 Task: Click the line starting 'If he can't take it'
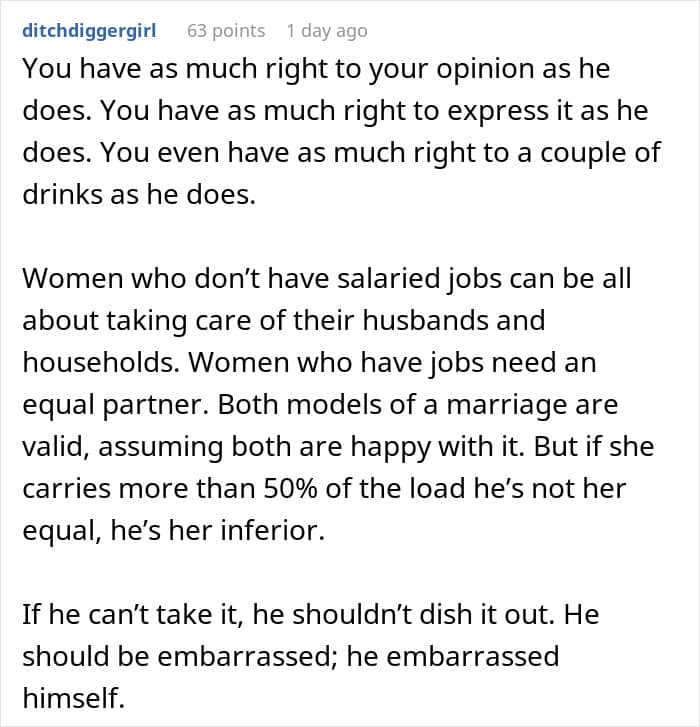(310, 613)
